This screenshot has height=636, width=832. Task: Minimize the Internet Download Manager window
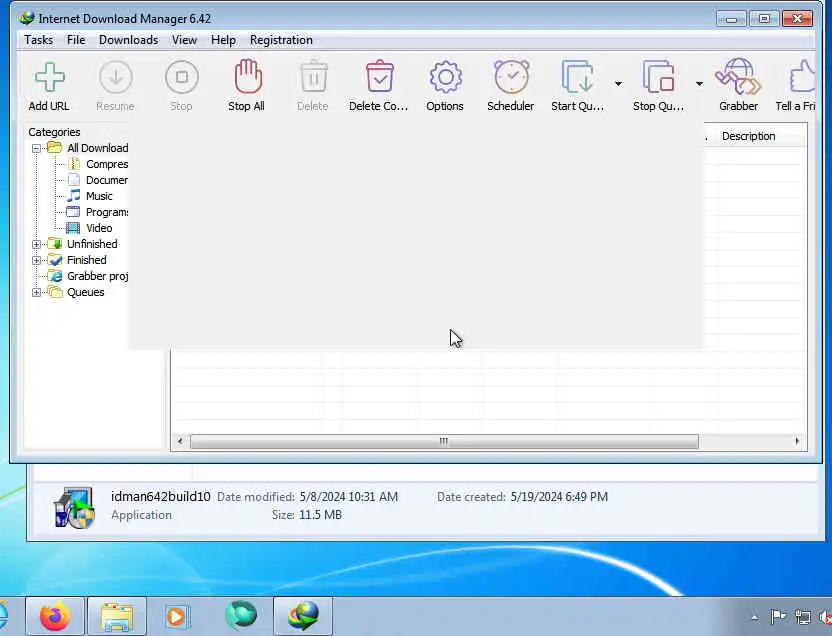click(731, 19)
